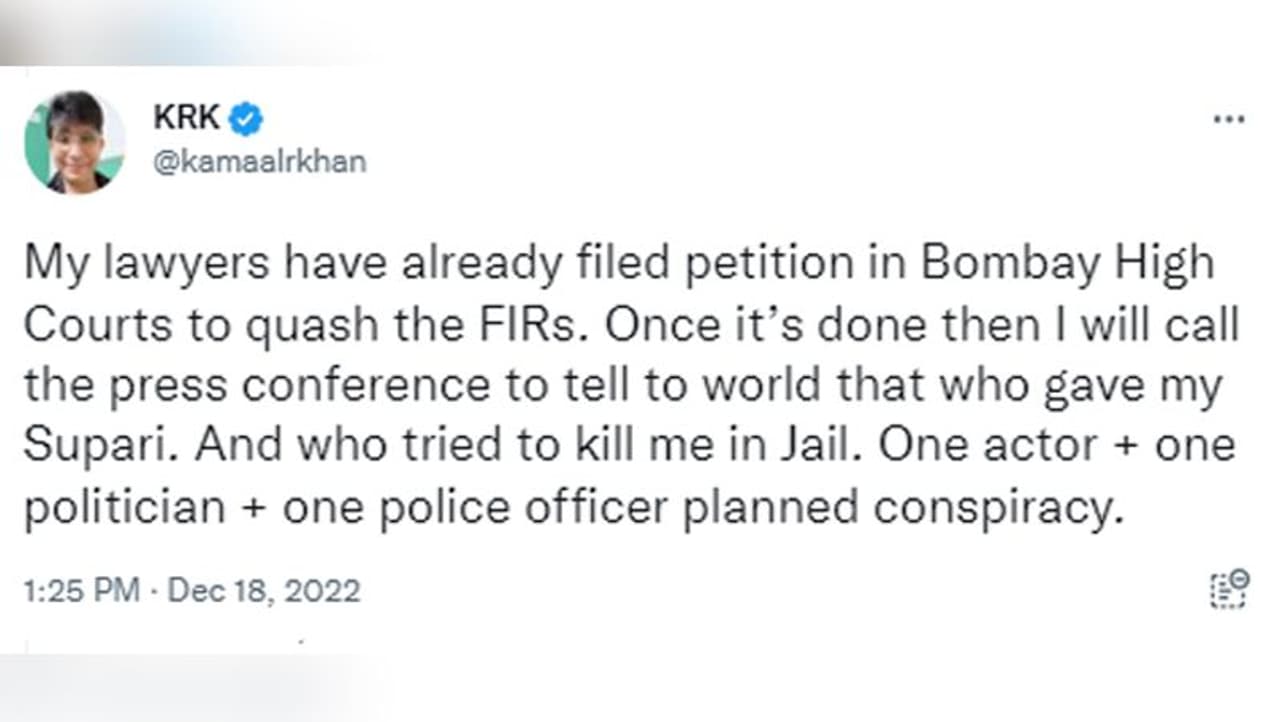
Task: Click the dashed document icon below the tweet
Action: coord(1229,588)
